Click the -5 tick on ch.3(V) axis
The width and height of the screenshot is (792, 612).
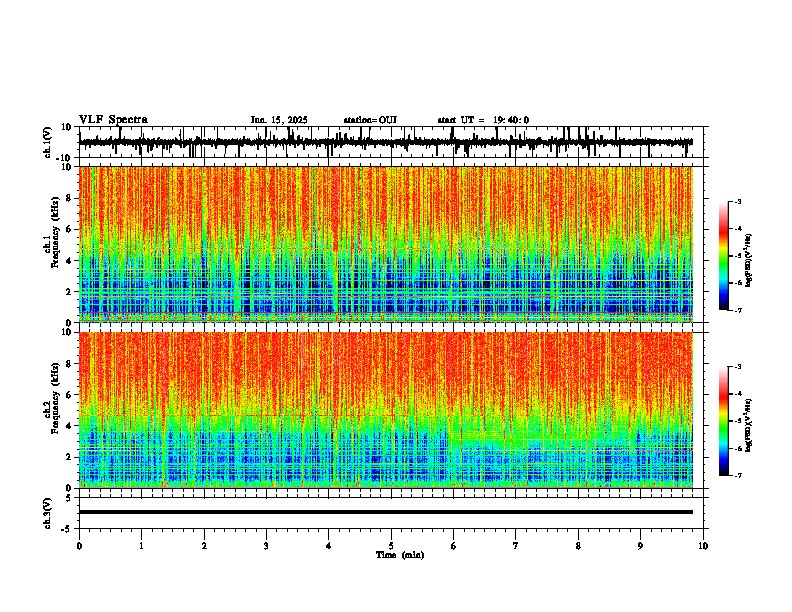tap(67, 529)
